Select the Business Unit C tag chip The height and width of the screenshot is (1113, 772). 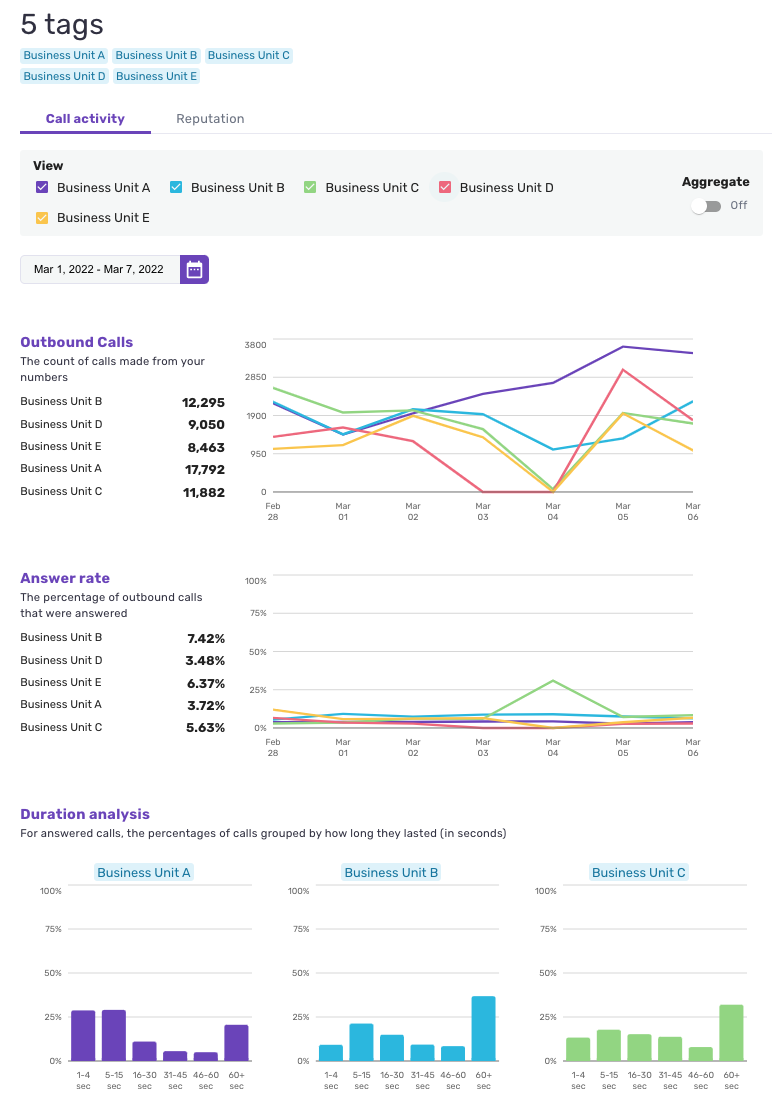(249, 56)
